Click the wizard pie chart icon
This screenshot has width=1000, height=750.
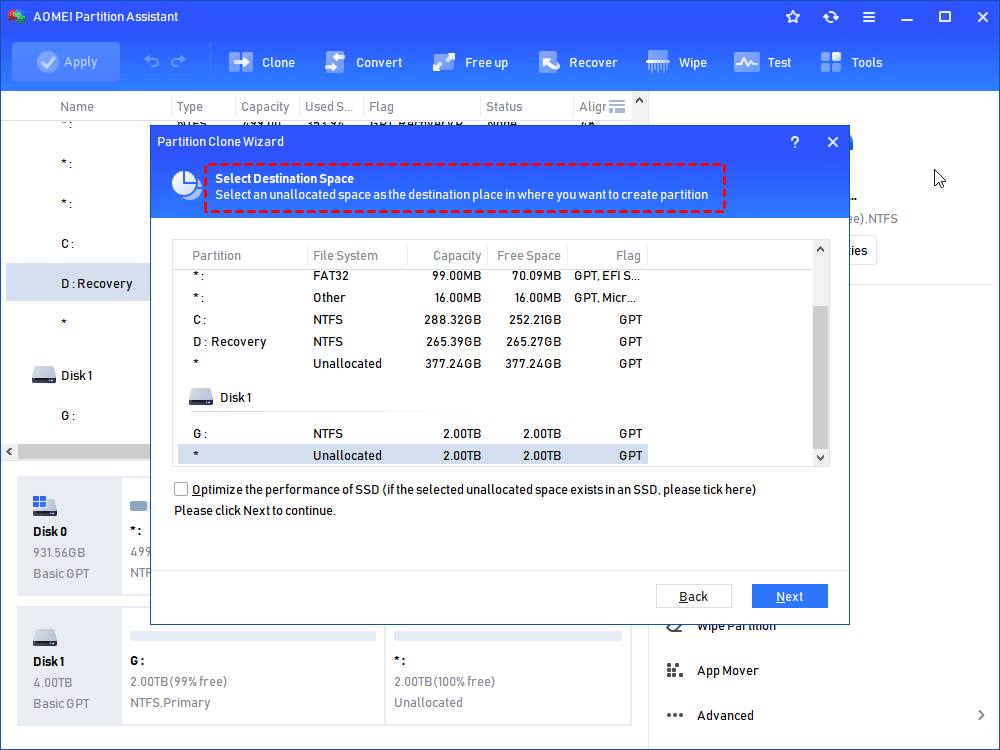(x=186, y=186)
